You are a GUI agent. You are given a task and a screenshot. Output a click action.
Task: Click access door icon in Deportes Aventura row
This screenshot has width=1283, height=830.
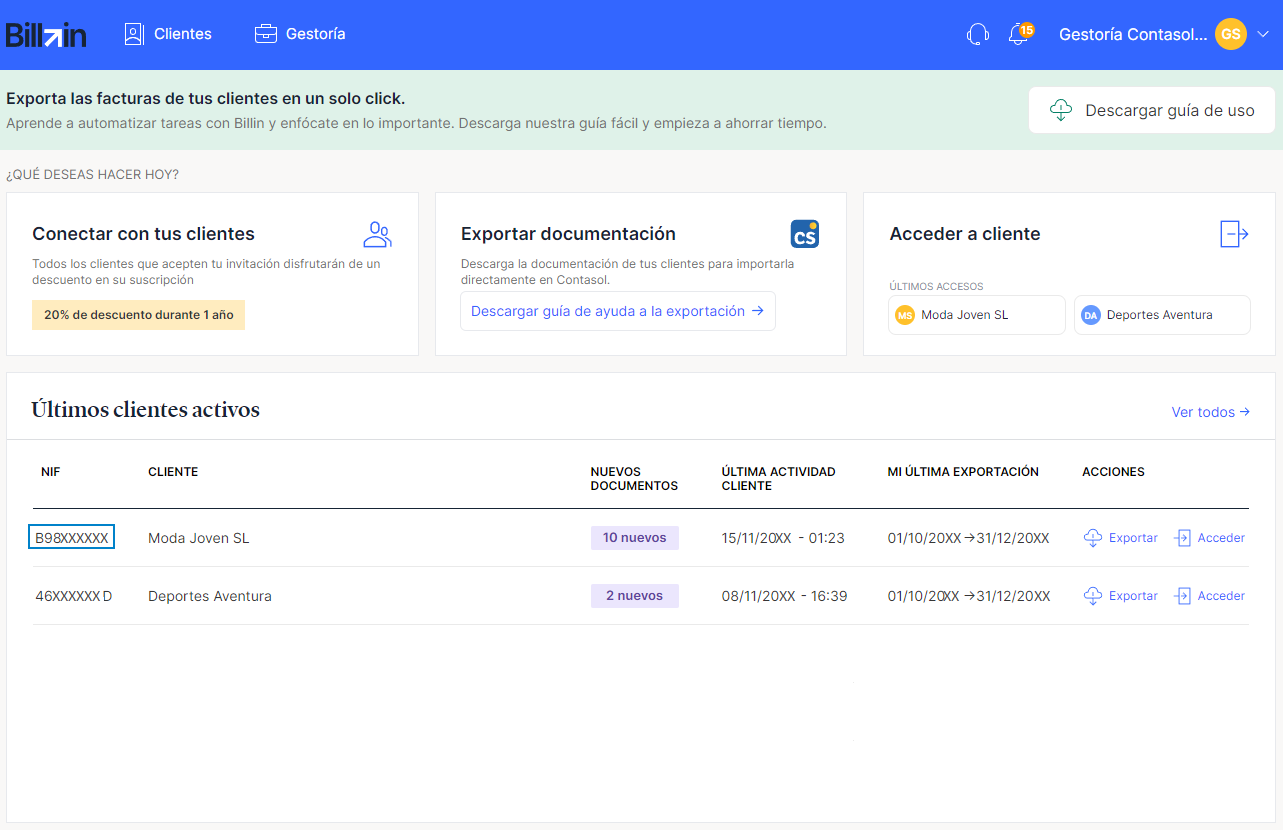coord(1182,596)
